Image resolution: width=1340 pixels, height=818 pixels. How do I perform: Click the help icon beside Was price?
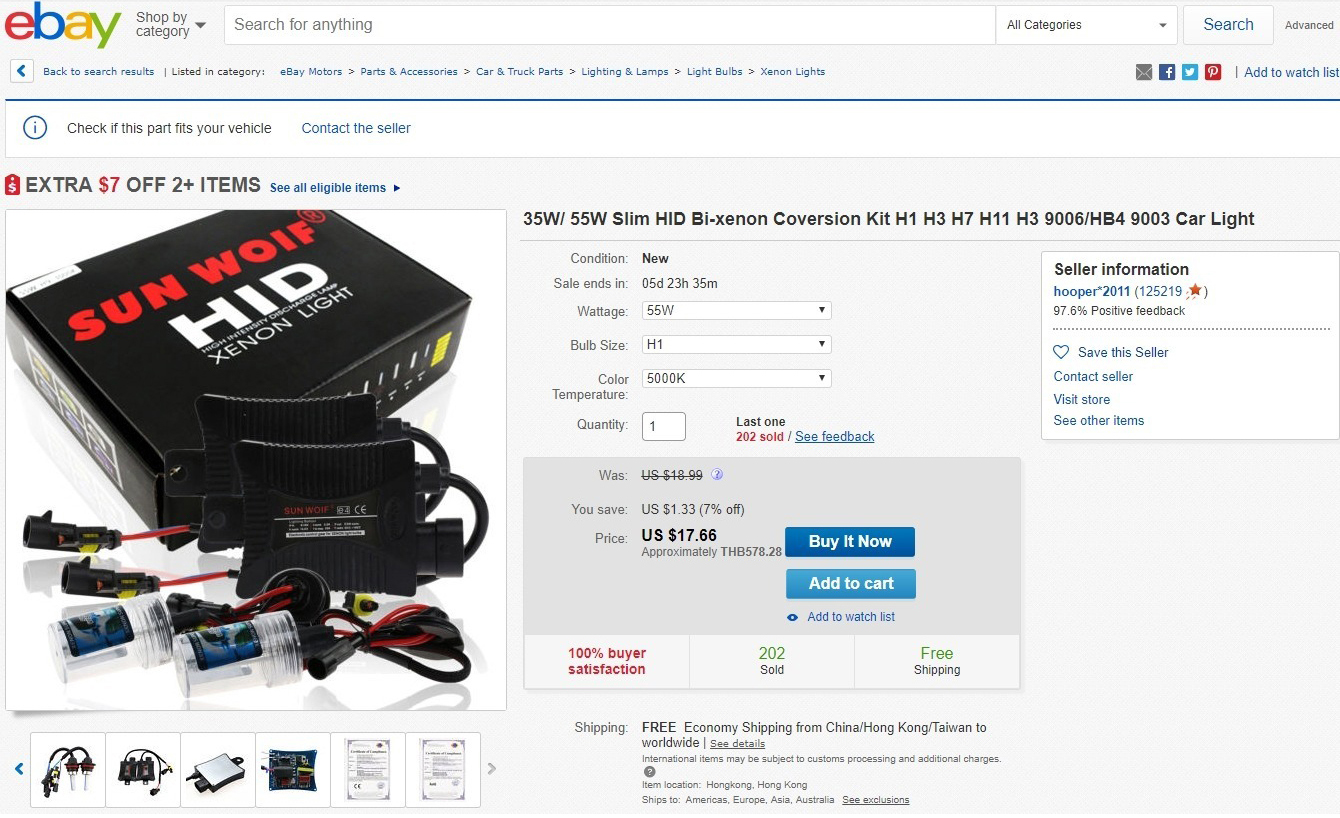(717, 475)
